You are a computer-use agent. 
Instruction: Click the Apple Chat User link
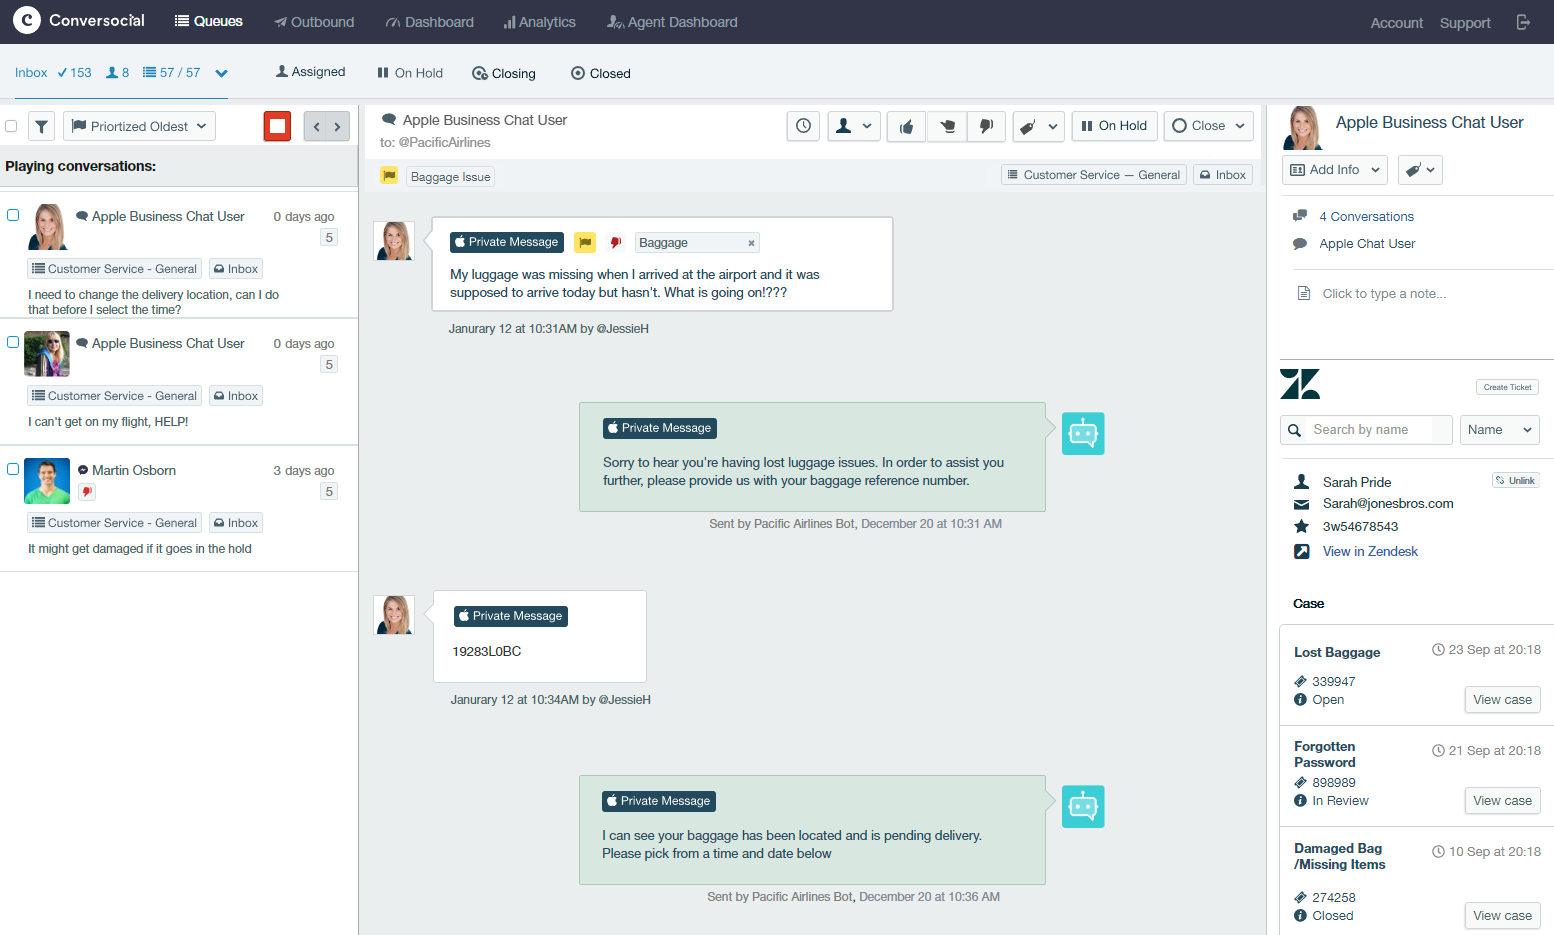tap(1367, 244)
